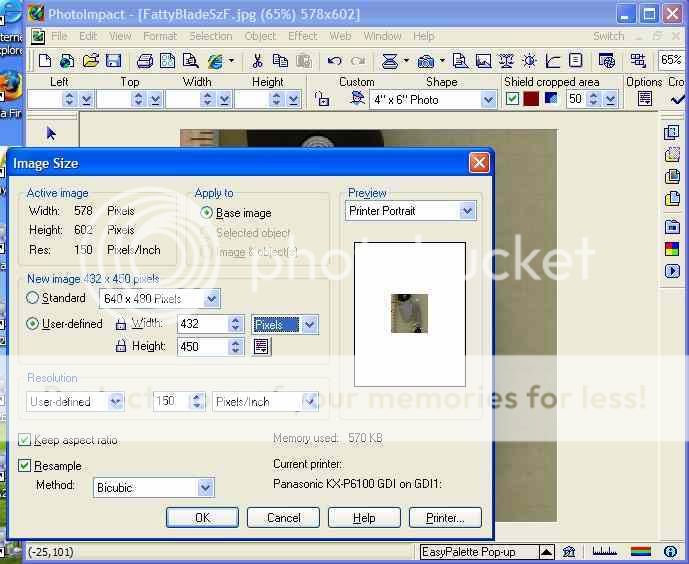This screenshot has width=689, height=564.
Task: Click the units icon beside Height field
Action: [x=262, y=347]
